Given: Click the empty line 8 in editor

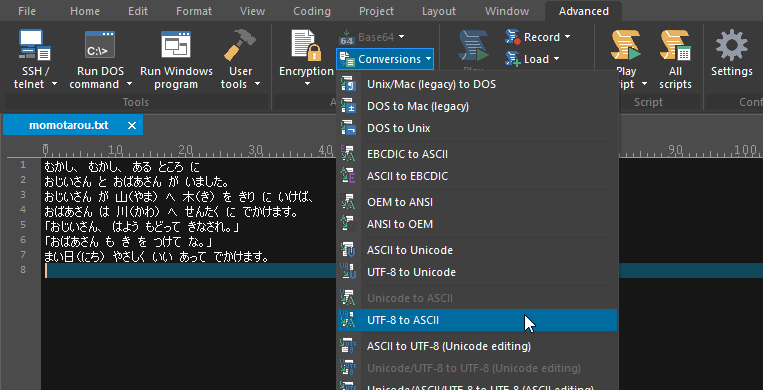Looking at the screenshot, I should click(190, 270).
